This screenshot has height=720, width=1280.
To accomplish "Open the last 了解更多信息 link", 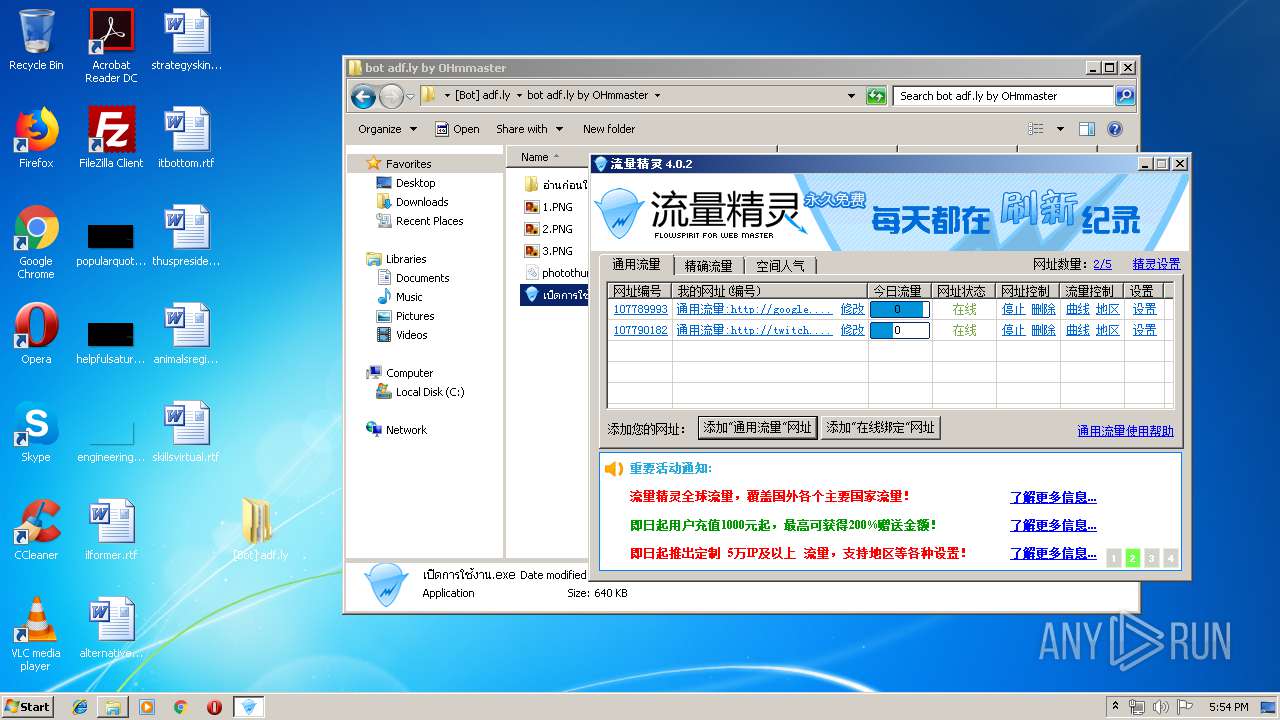I will coord(1053,553).
